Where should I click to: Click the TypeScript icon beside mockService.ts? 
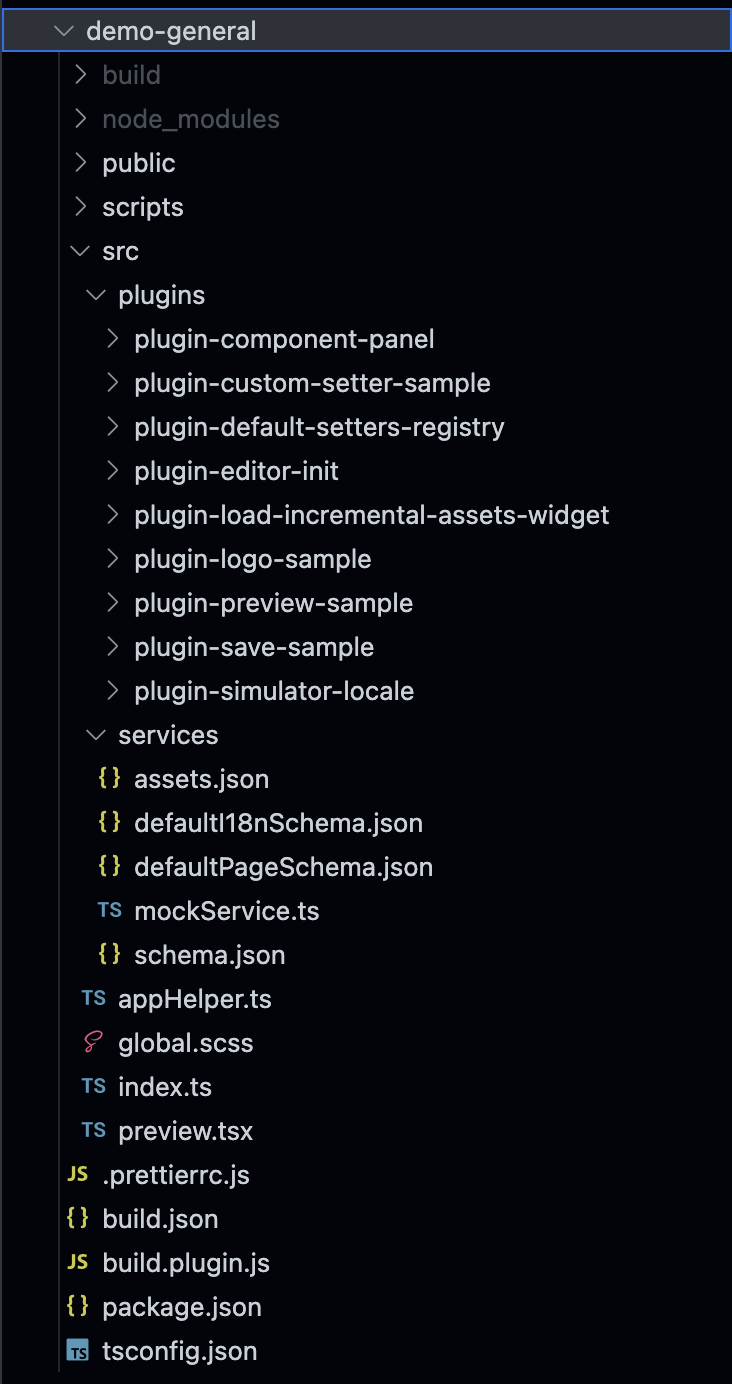109,911
